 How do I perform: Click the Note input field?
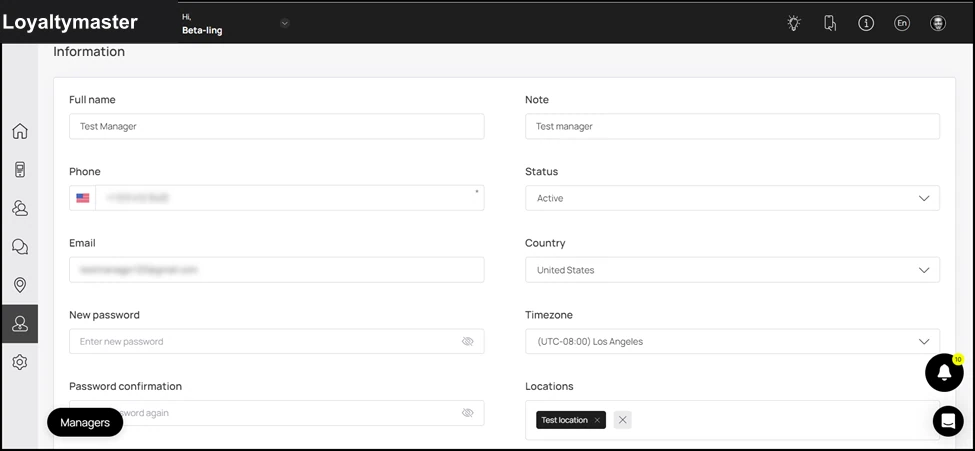(732, 126)
